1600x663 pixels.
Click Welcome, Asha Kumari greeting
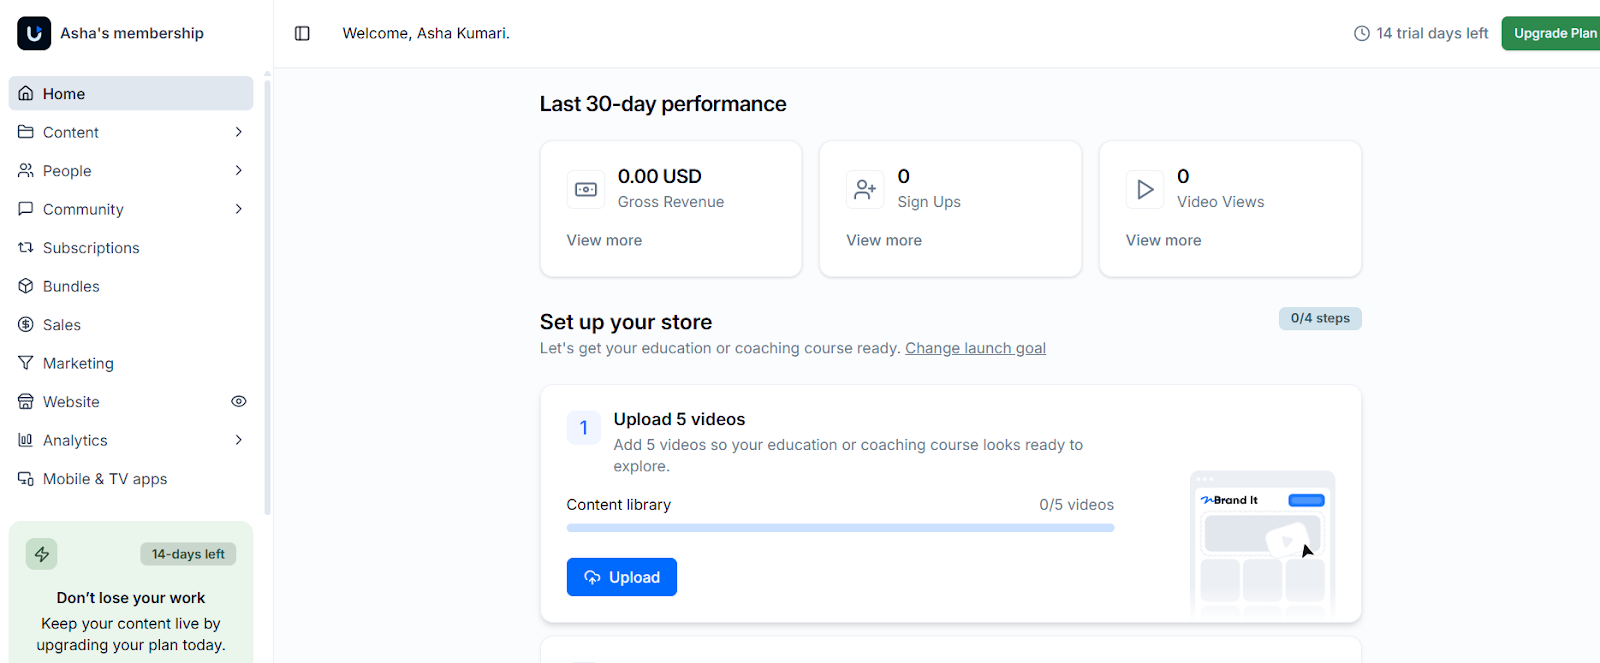pyautogui.click(x=426, y=33)
